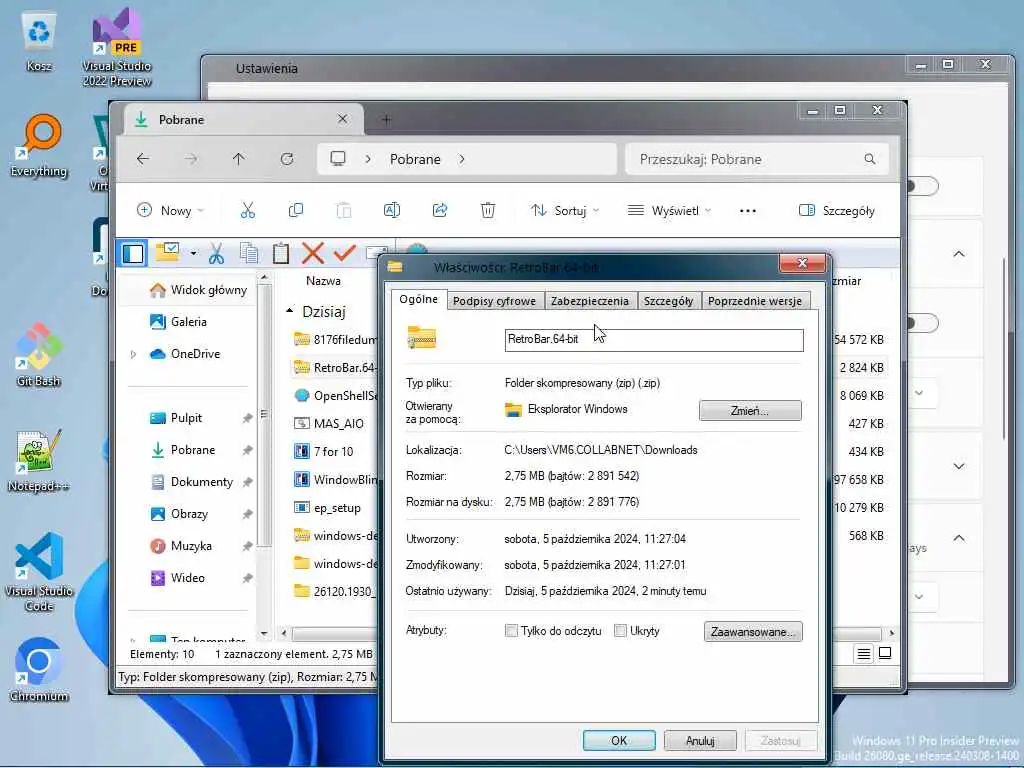Click the blue scissors classic toolbar icon
This screenshot has width=1024, height=768.
tap(216, 253)
